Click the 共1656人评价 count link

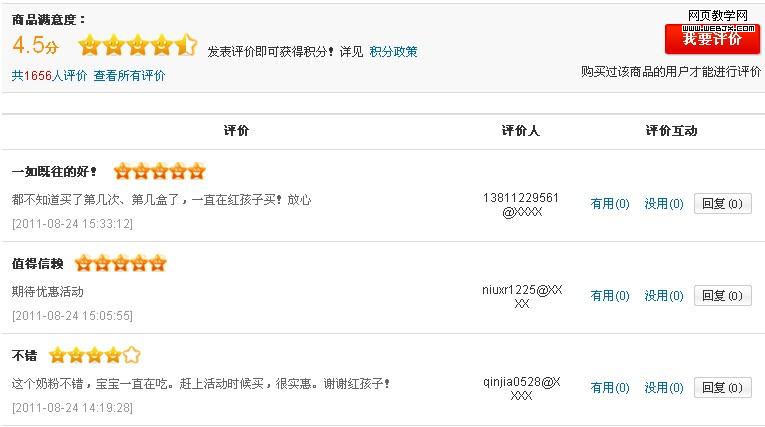49,75
